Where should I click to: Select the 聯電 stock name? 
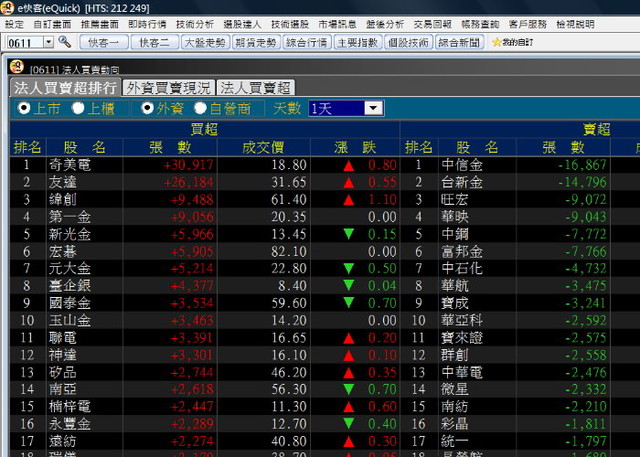click(62, 337)
